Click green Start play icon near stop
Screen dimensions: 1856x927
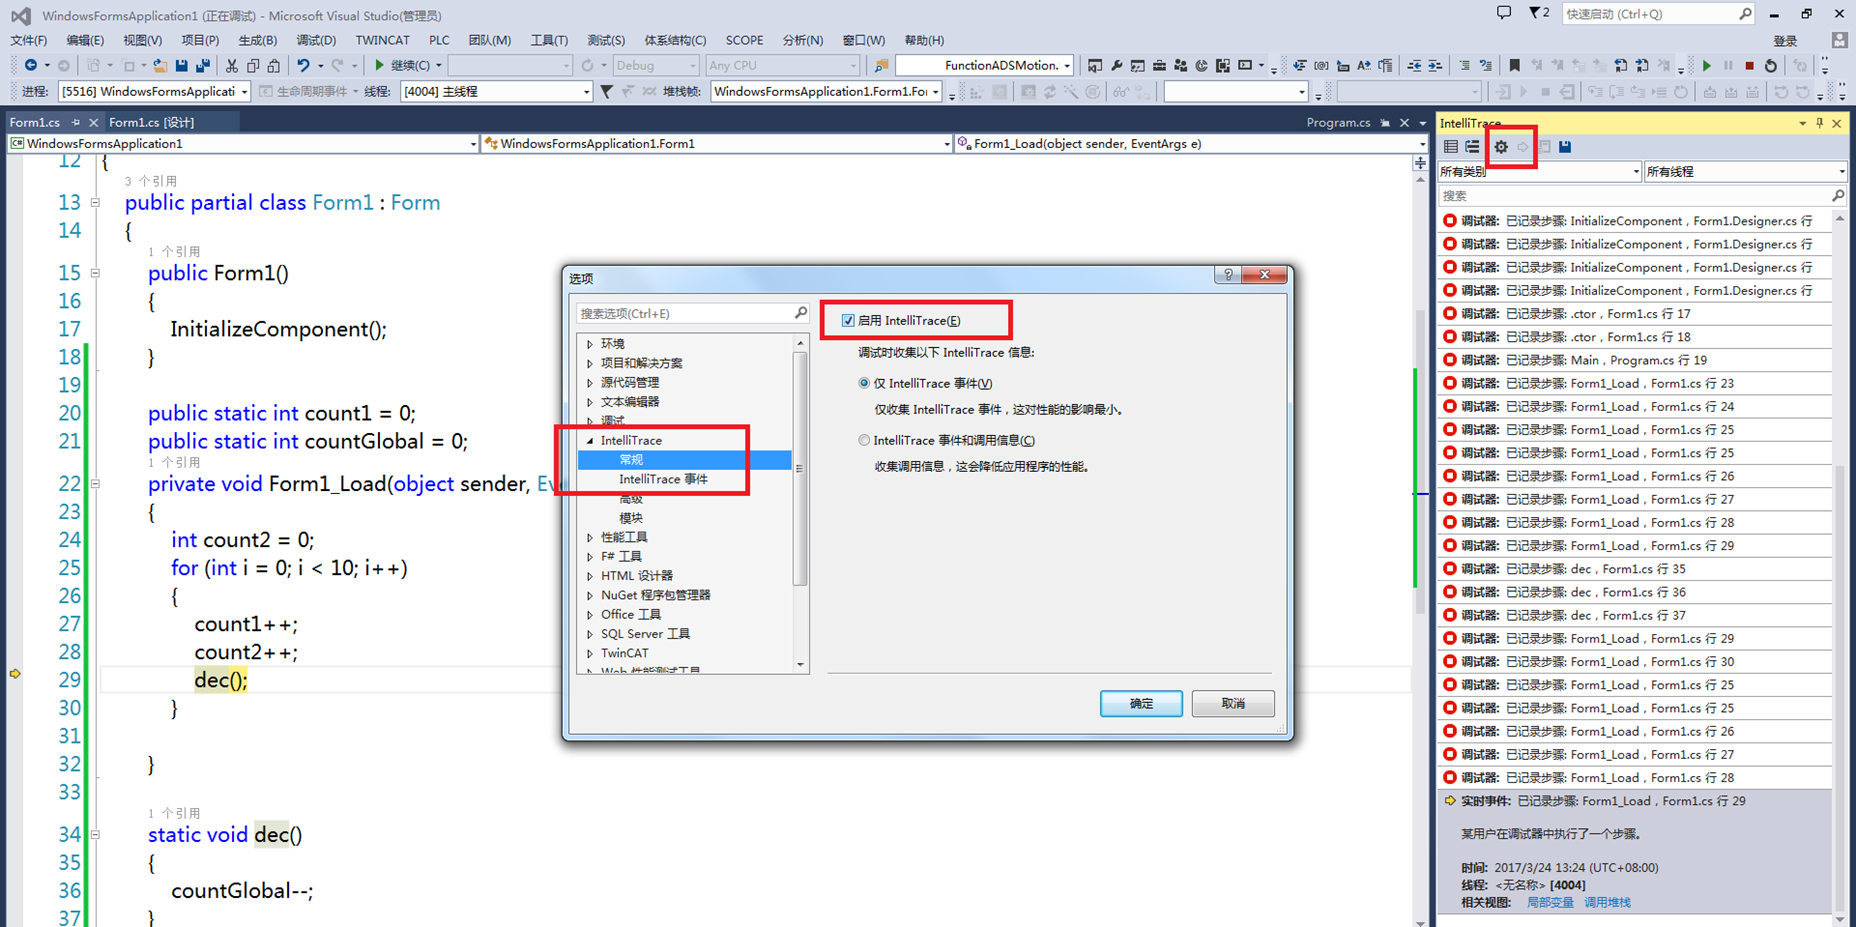click(1707, 66)
